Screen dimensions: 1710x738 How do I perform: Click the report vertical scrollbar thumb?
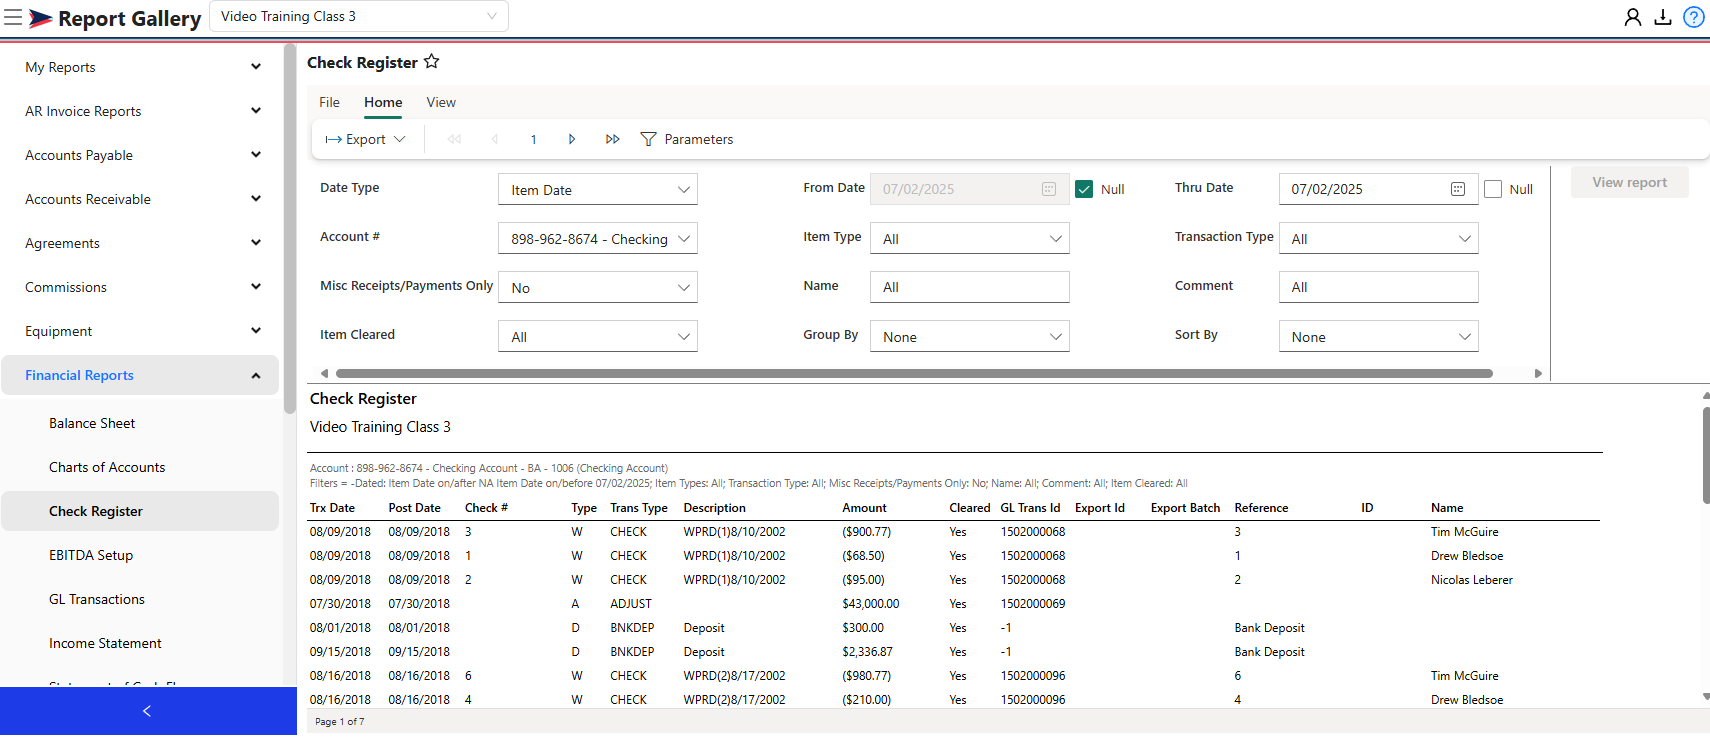click(x=1705, y=455)
